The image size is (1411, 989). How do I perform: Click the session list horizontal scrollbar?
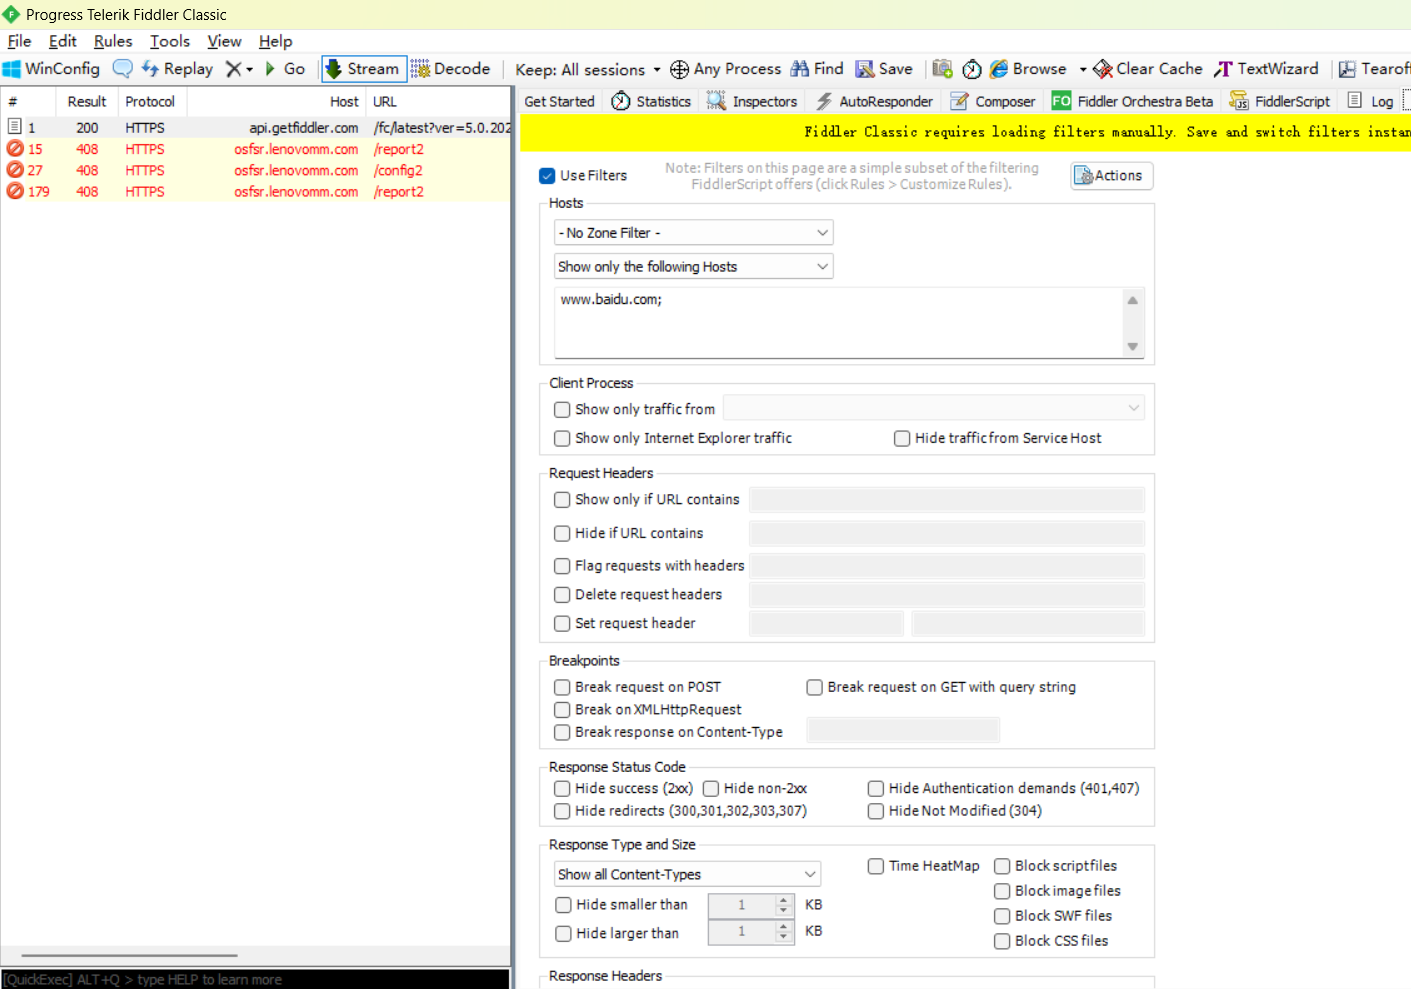(x=130, y=956)
